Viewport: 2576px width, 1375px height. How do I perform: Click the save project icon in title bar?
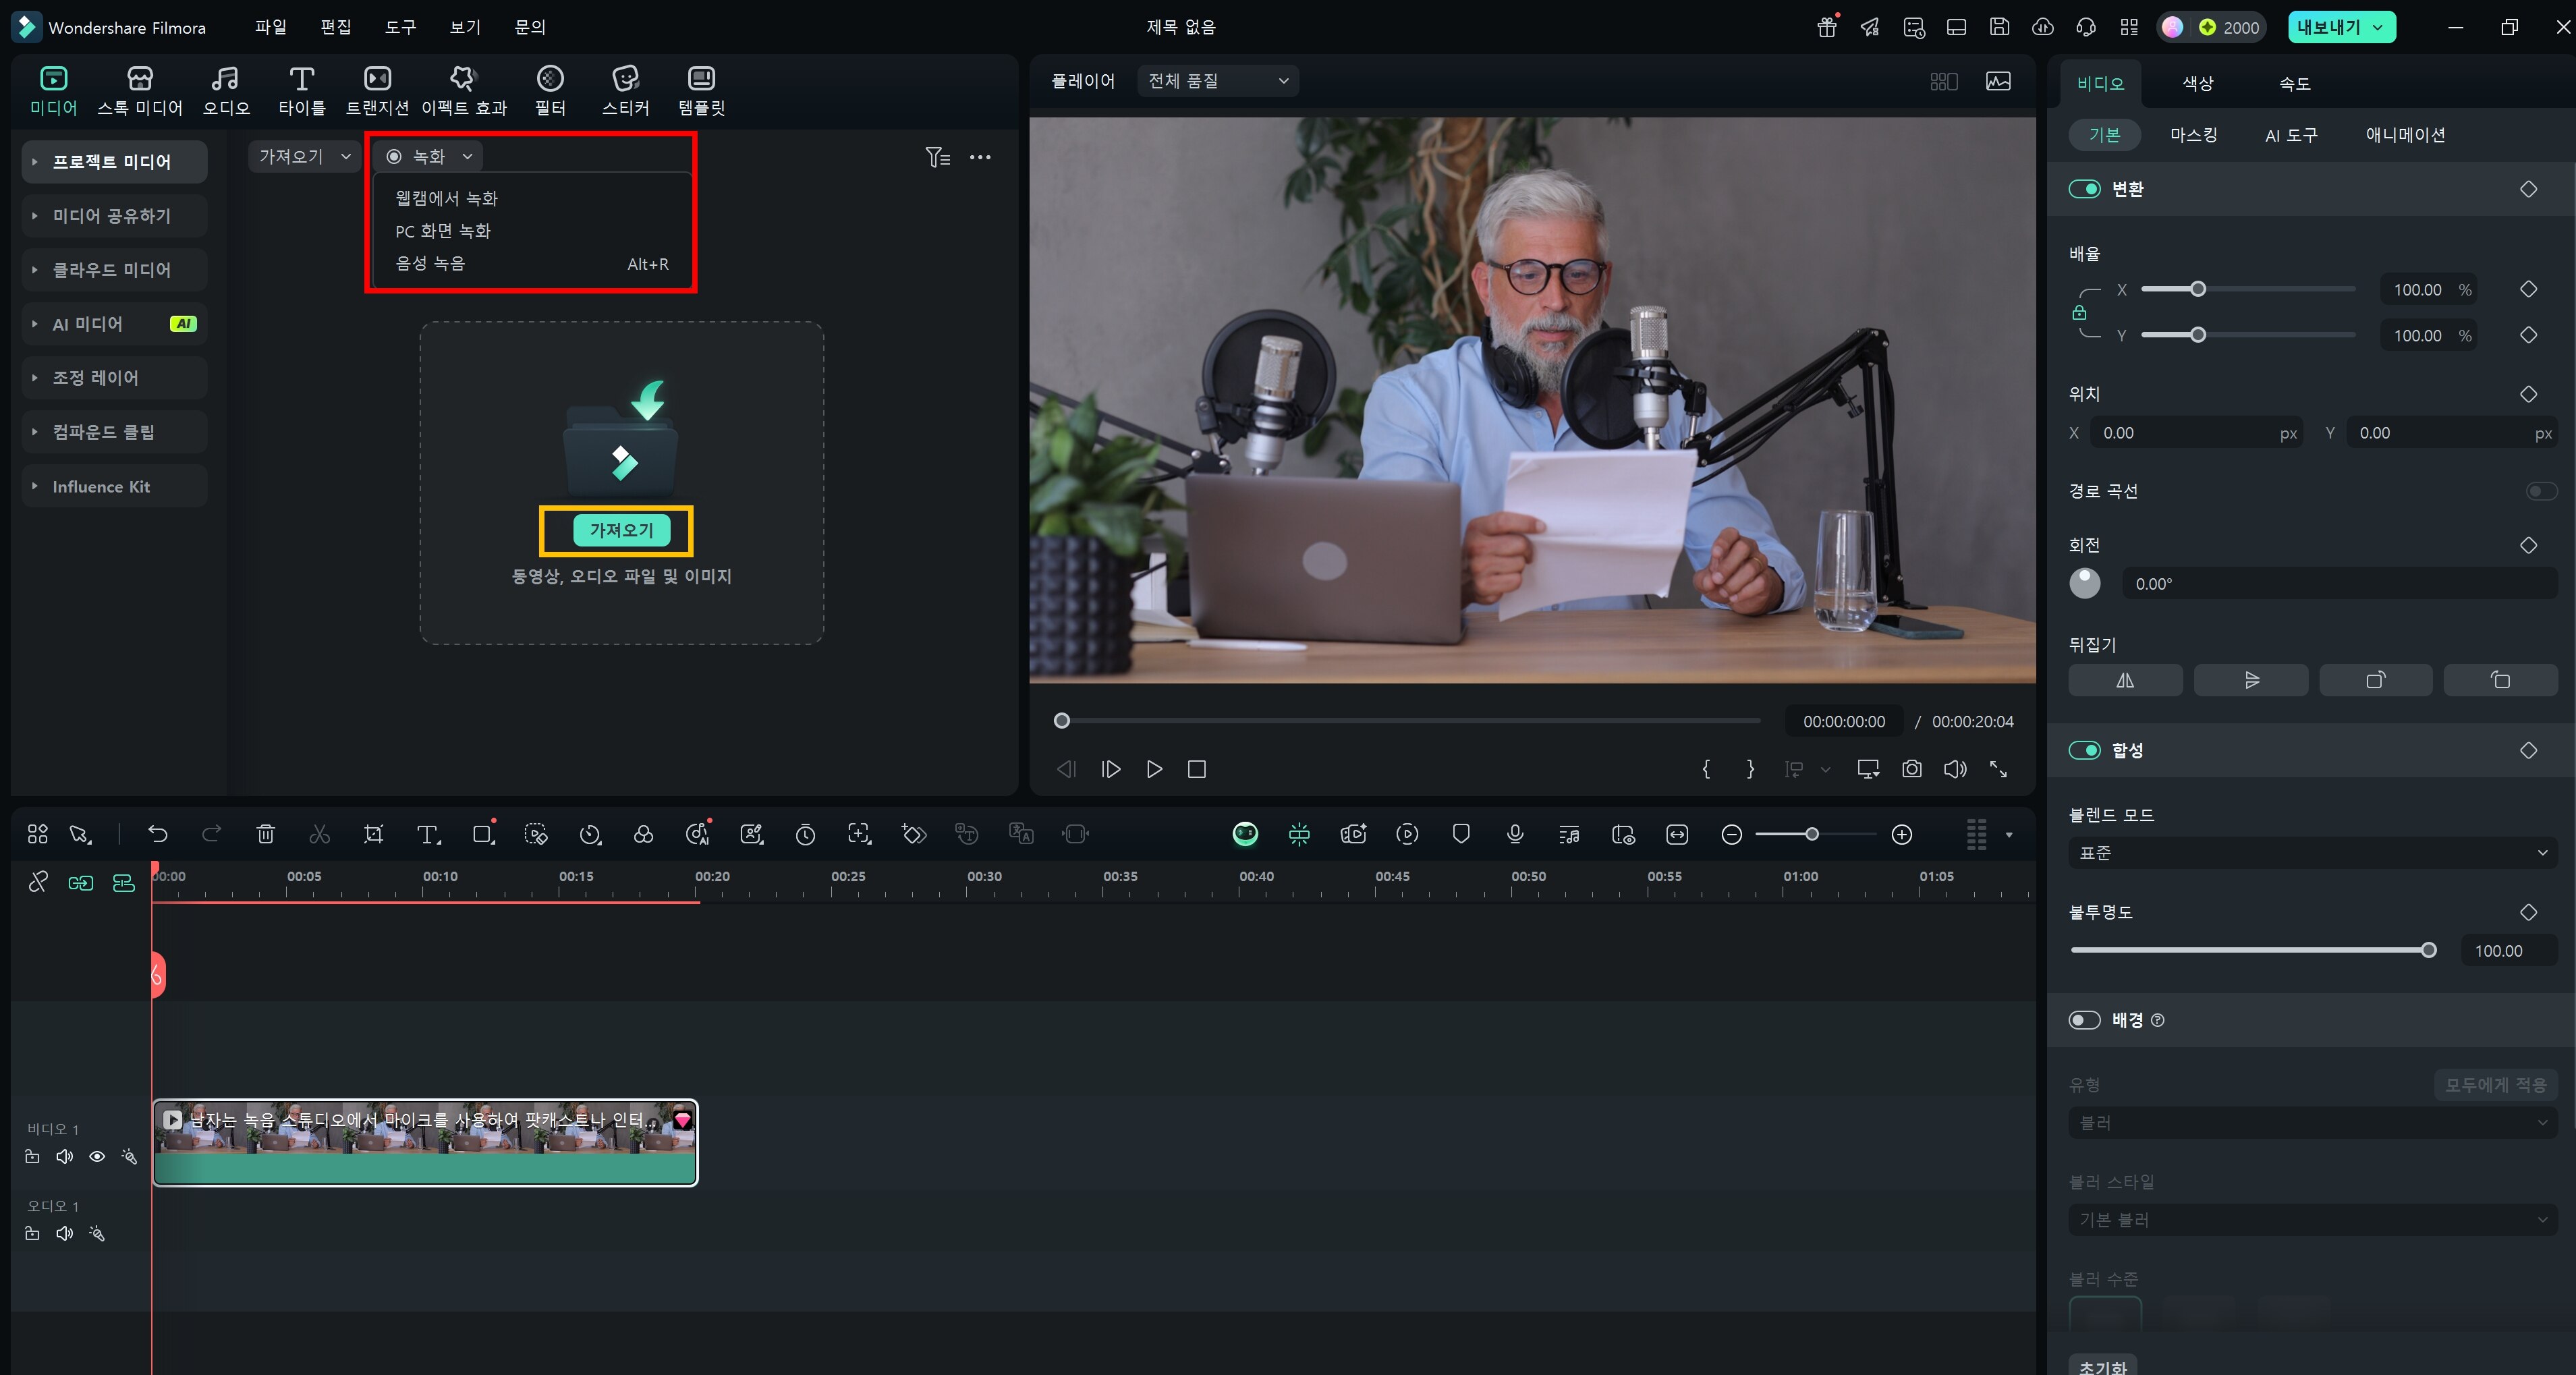[x=1999, y=27]
